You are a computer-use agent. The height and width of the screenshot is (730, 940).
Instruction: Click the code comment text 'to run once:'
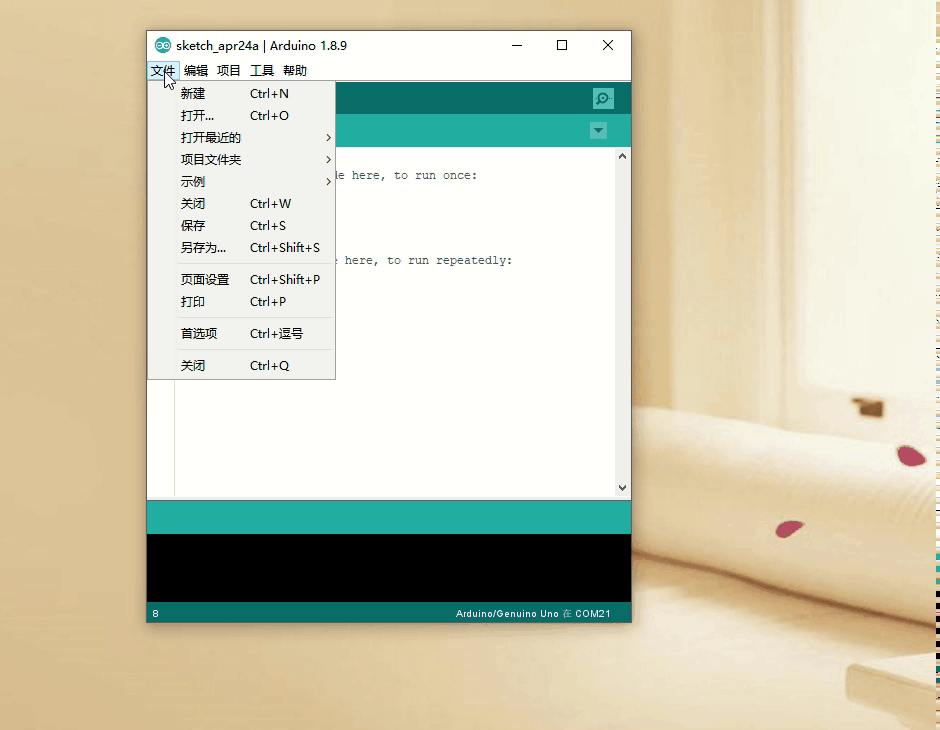[436, 176]
